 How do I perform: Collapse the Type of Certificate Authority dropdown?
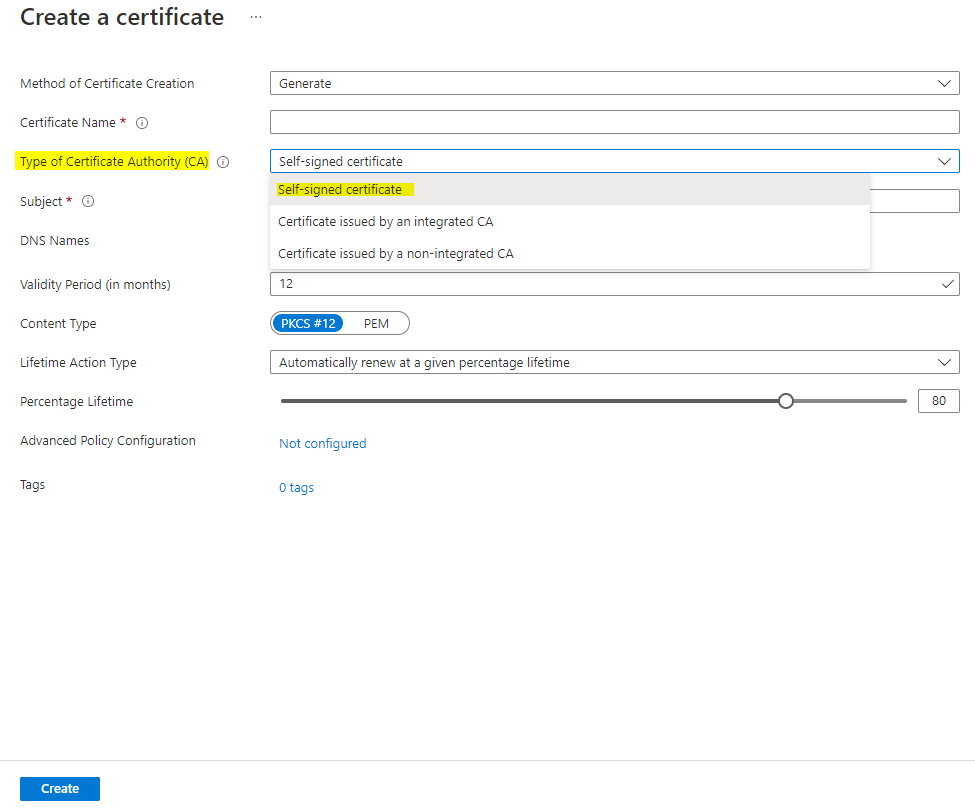(614, 161)
